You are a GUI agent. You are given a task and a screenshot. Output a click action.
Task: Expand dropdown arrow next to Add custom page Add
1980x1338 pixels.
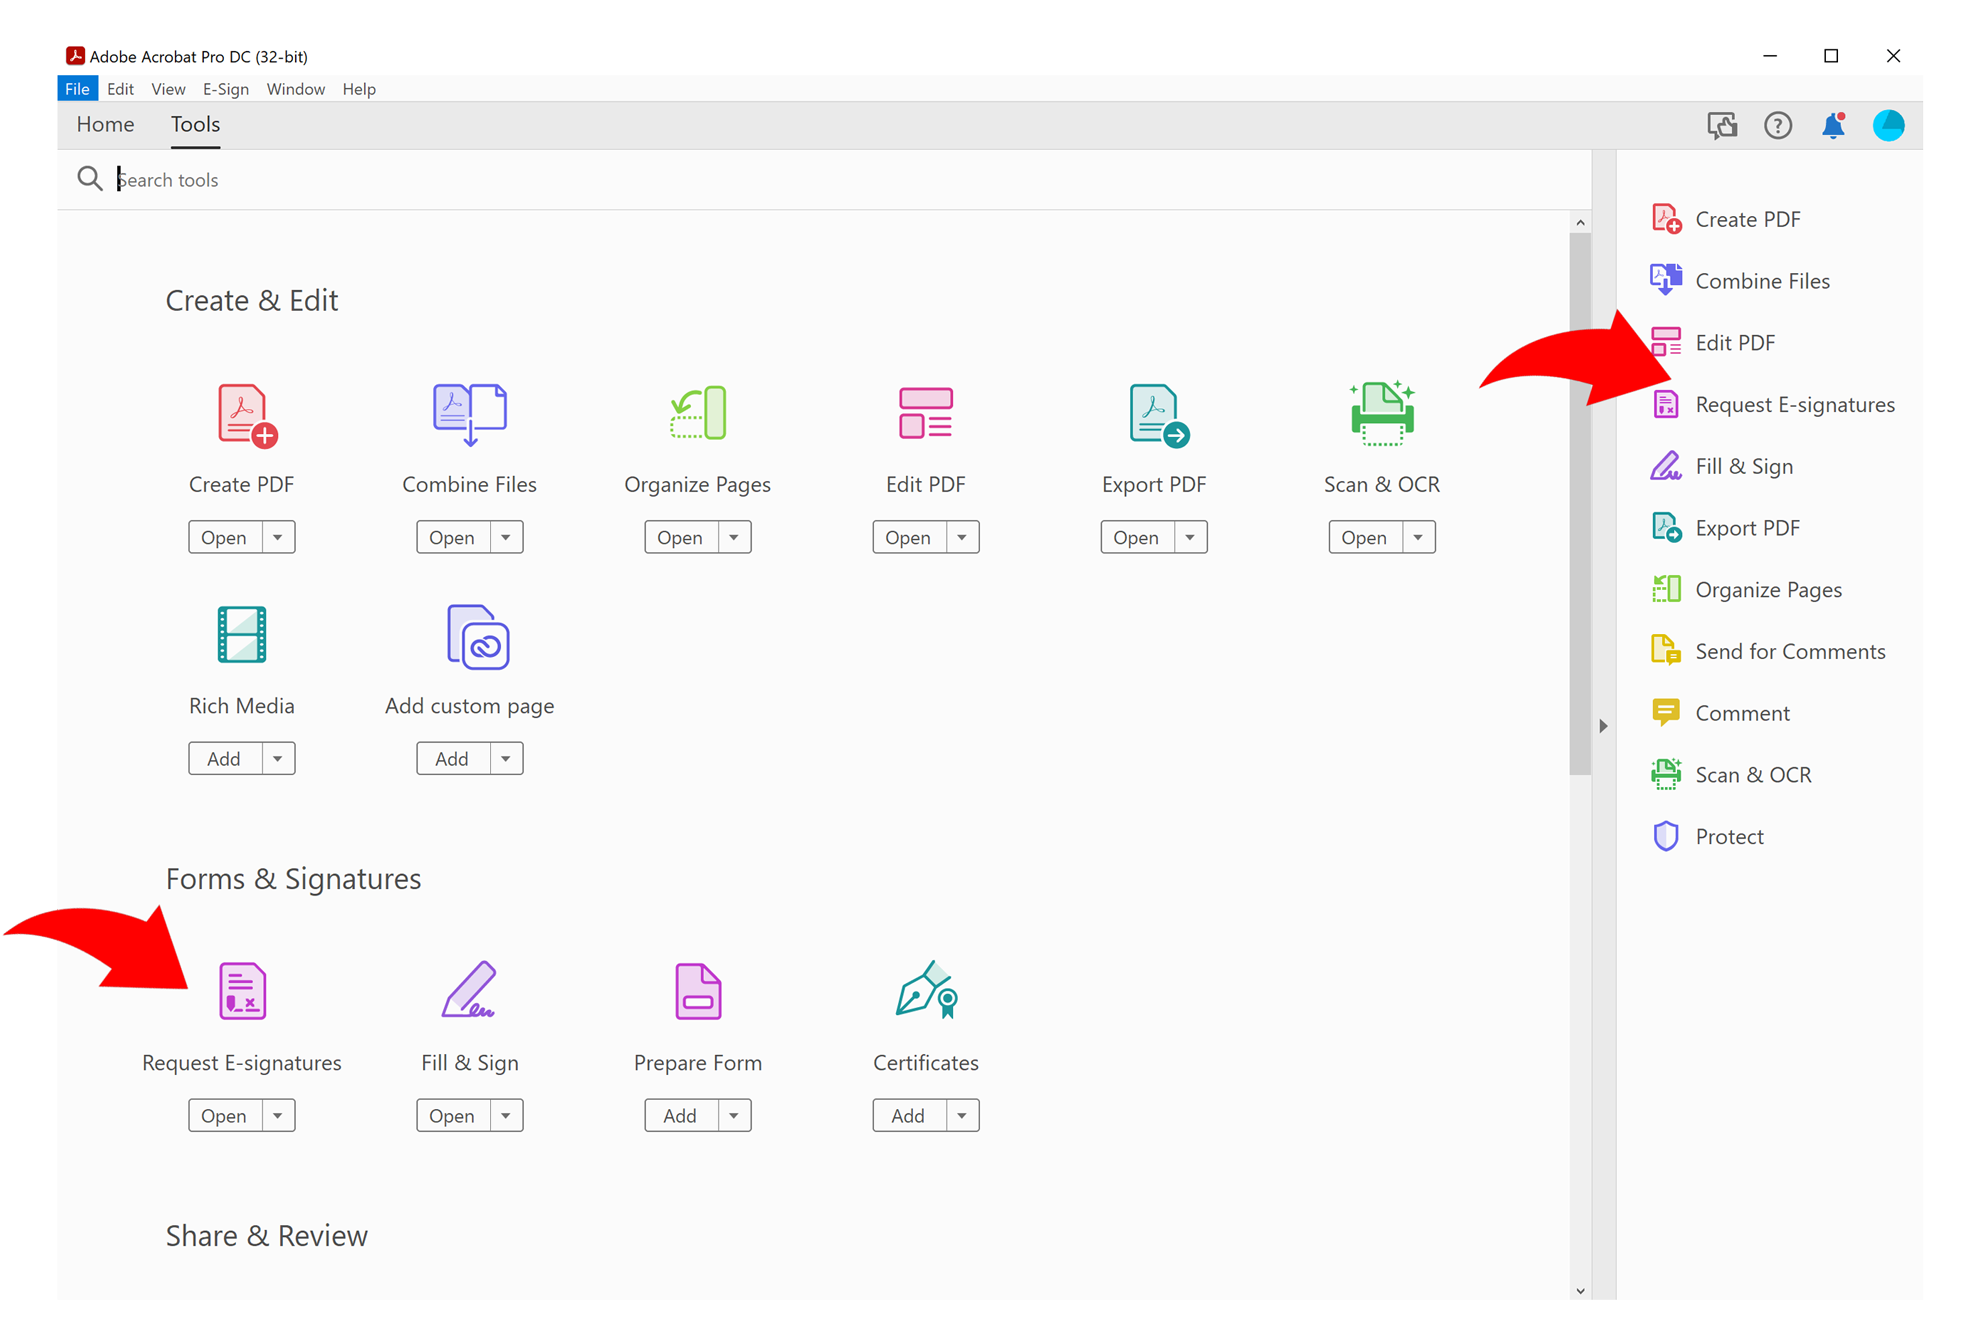coord(506,759)
